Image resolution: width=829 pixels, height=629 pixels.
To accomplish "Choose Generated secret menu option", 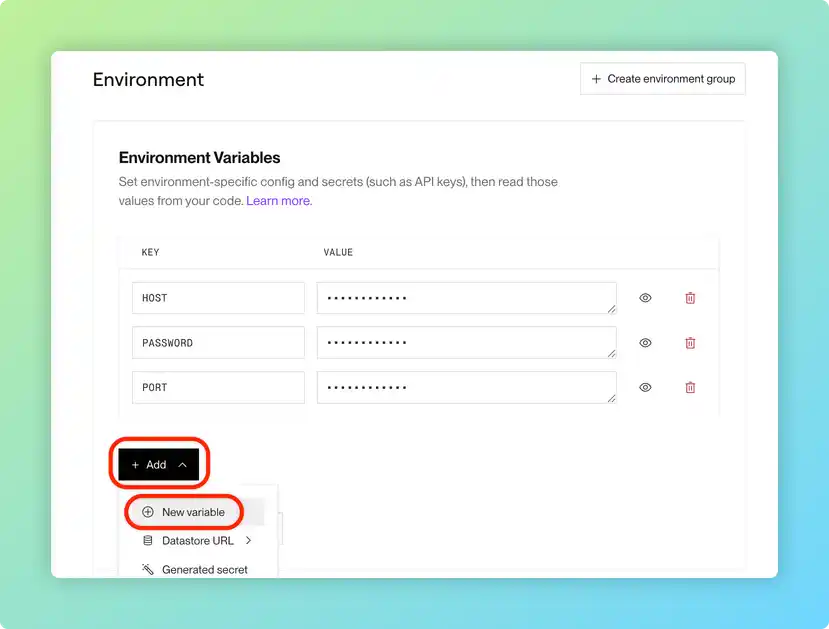I will [204, 569].
